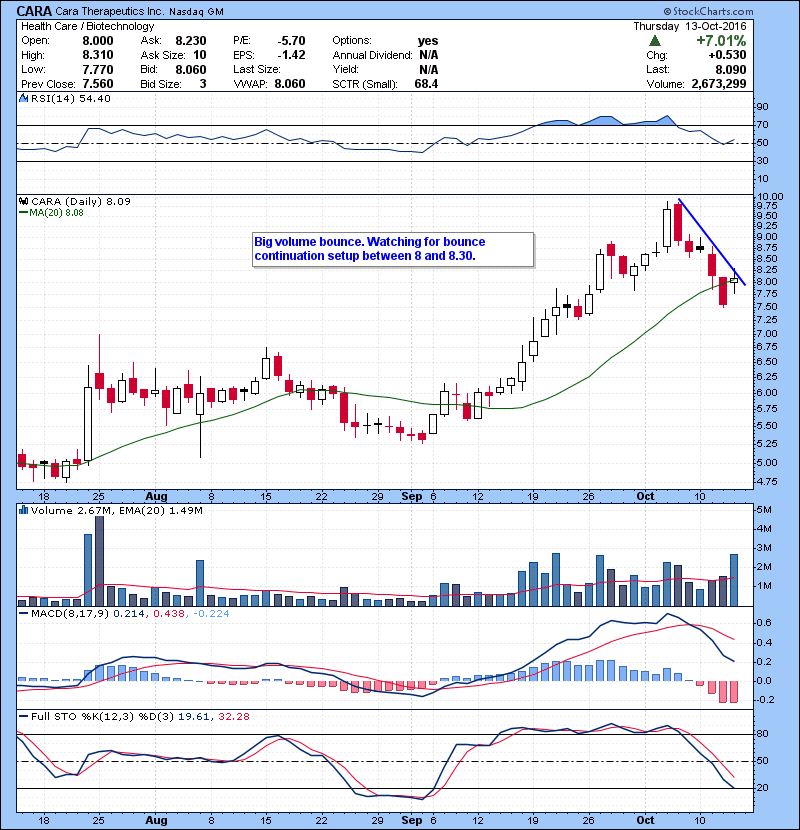
Task: Click the Low value 7.770
Action: 98,69
